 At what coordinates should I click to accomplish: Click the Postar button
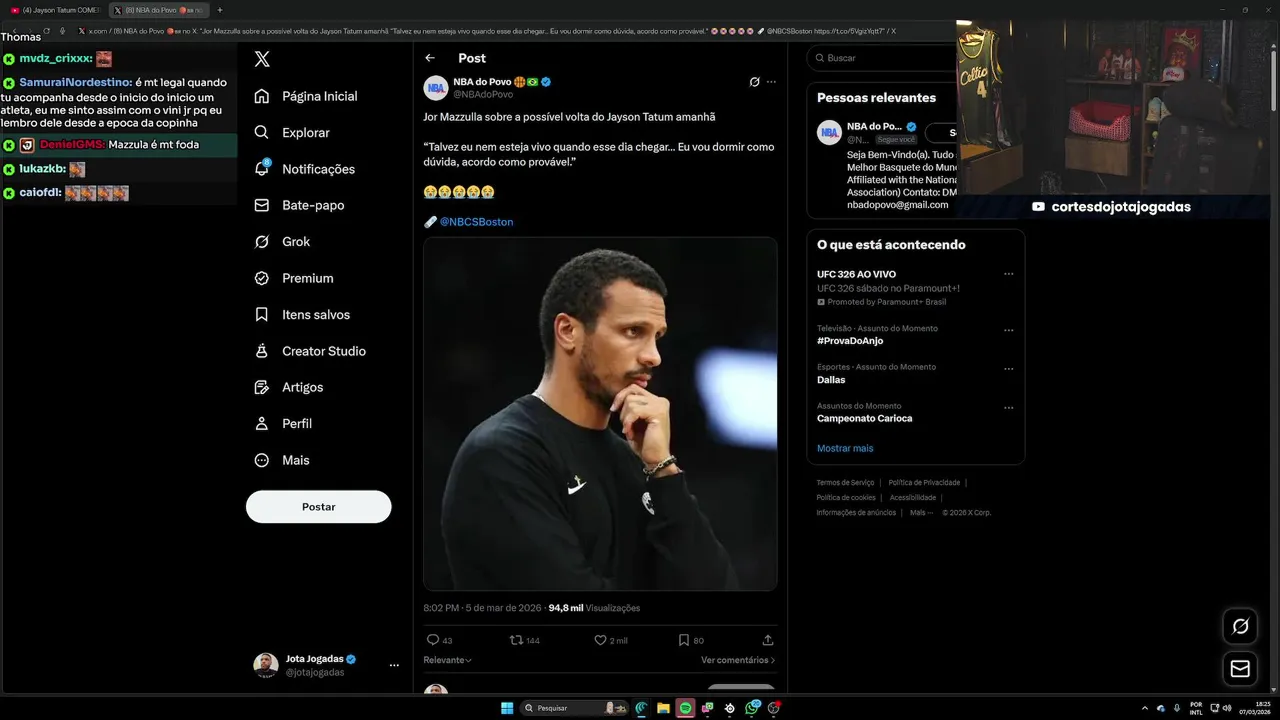pyautogui.click(x=319, y=507)
